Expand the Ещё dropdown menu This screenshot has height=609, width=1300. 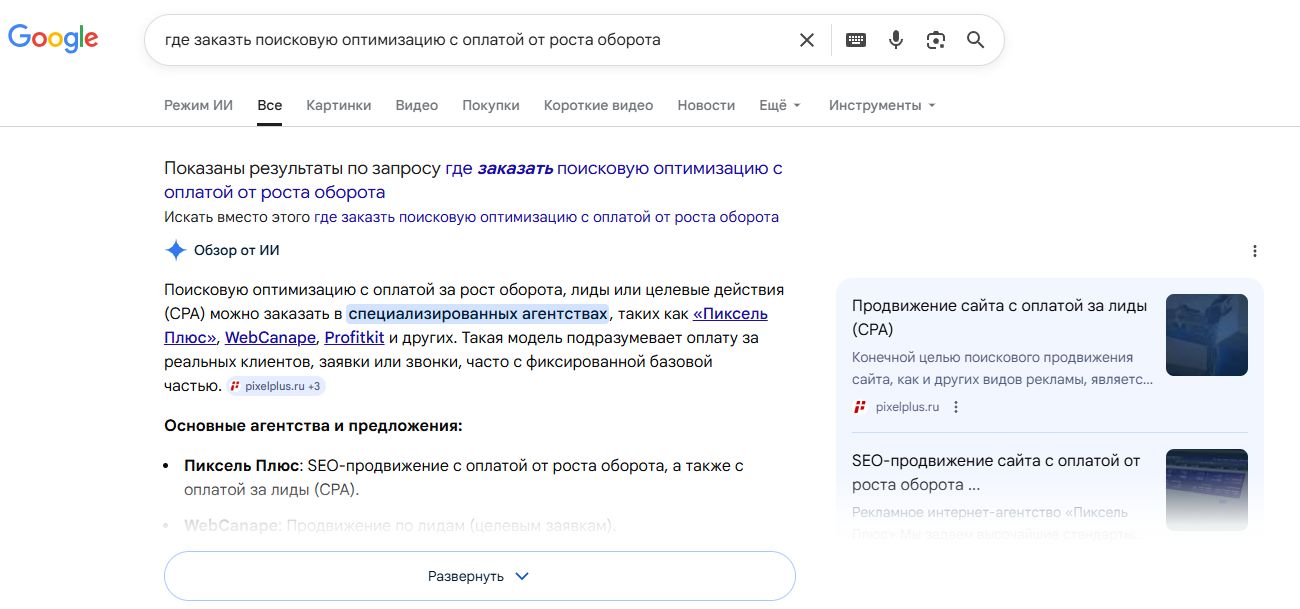click(780, 105)
